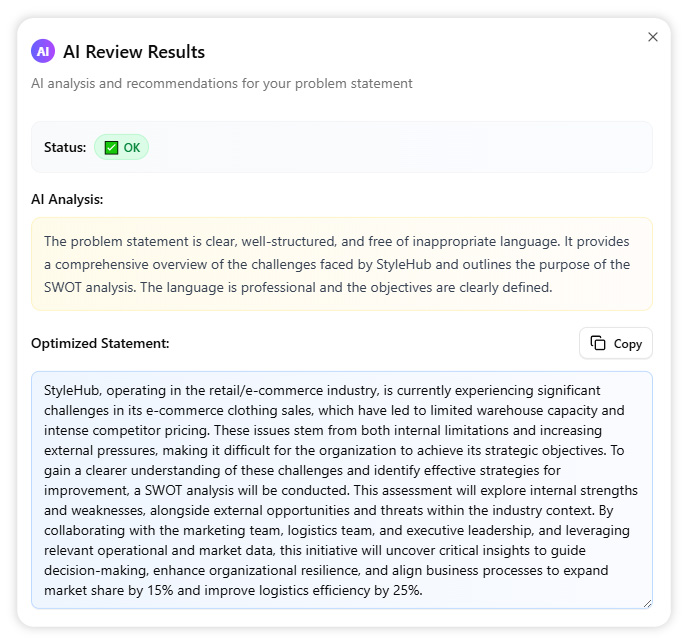688x641 pixels.
Task: Click the "Optimized Statement:" section label
Action: click(x=100, y=343)
